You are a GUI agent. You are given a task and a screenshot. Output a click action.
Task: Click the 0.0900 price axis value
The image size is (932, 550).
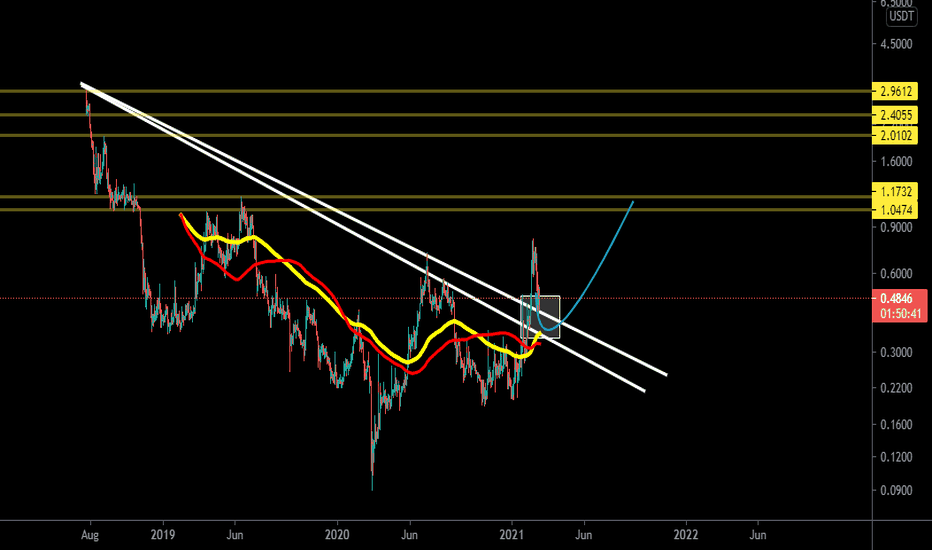coord(896,491)
